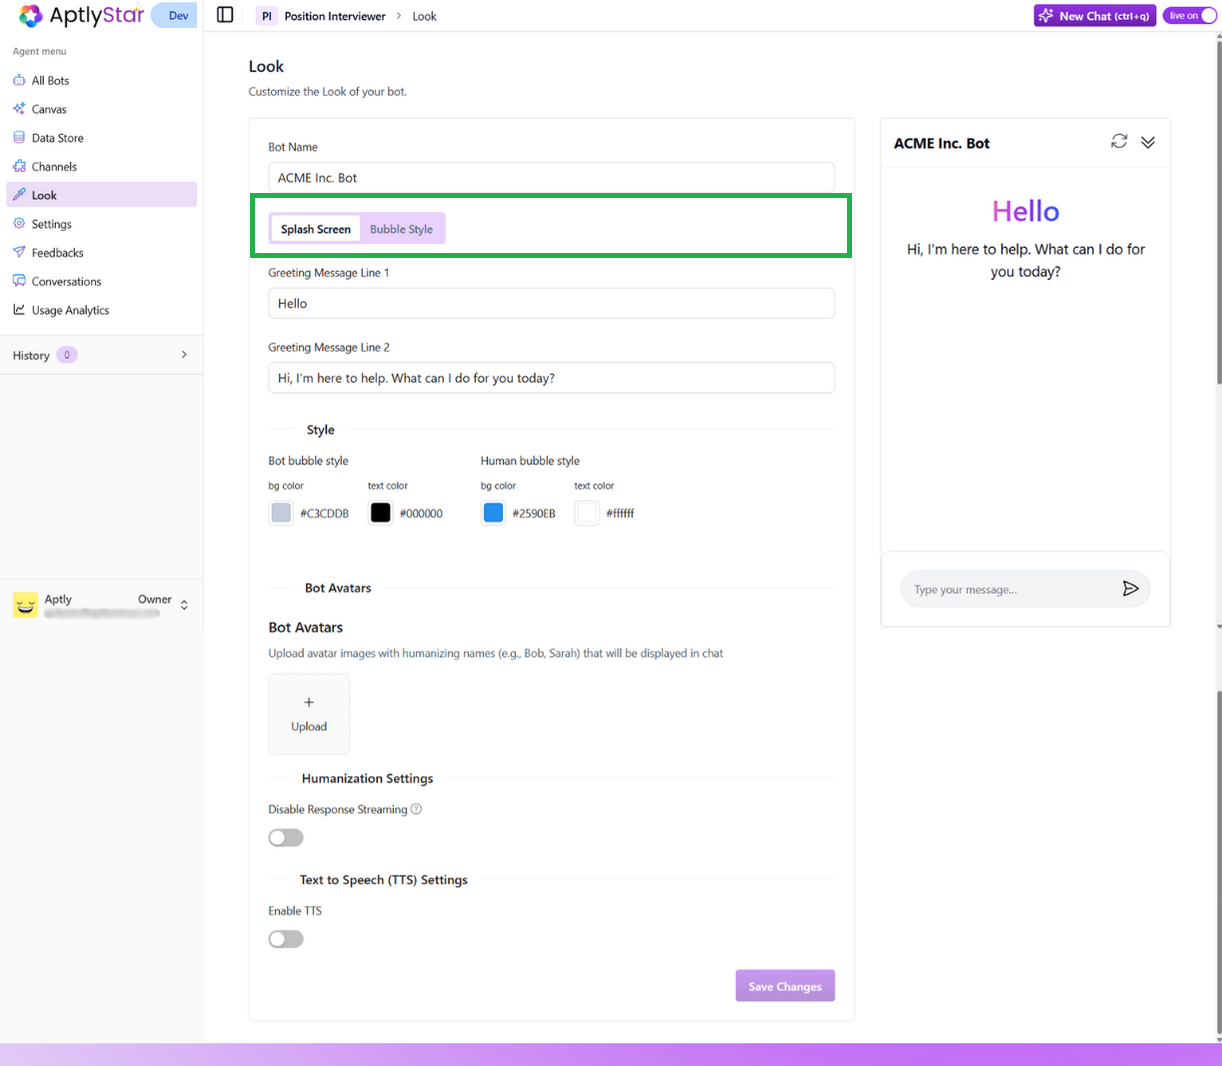Send message with paper plane icon
The image size is (1222, 1066).
[x=1130, y=589]
